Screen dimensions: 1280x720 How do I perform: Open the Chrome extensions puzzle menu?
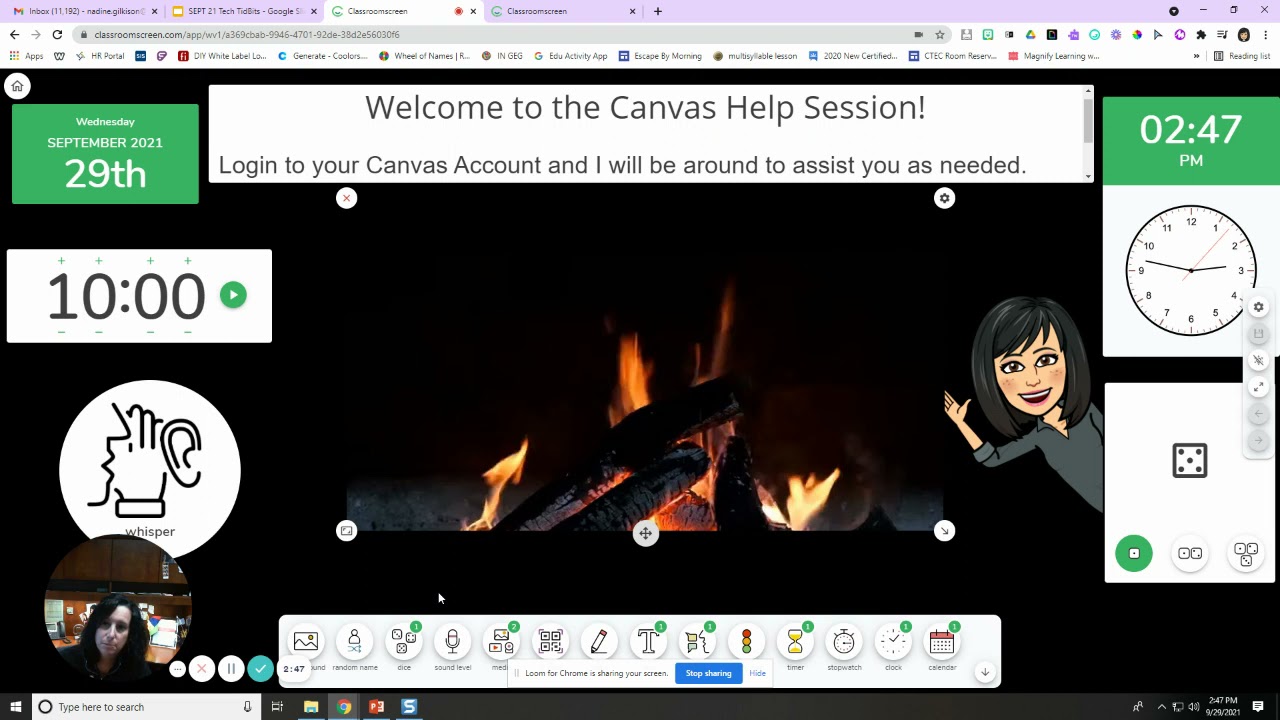click(x=1201, y=34)
